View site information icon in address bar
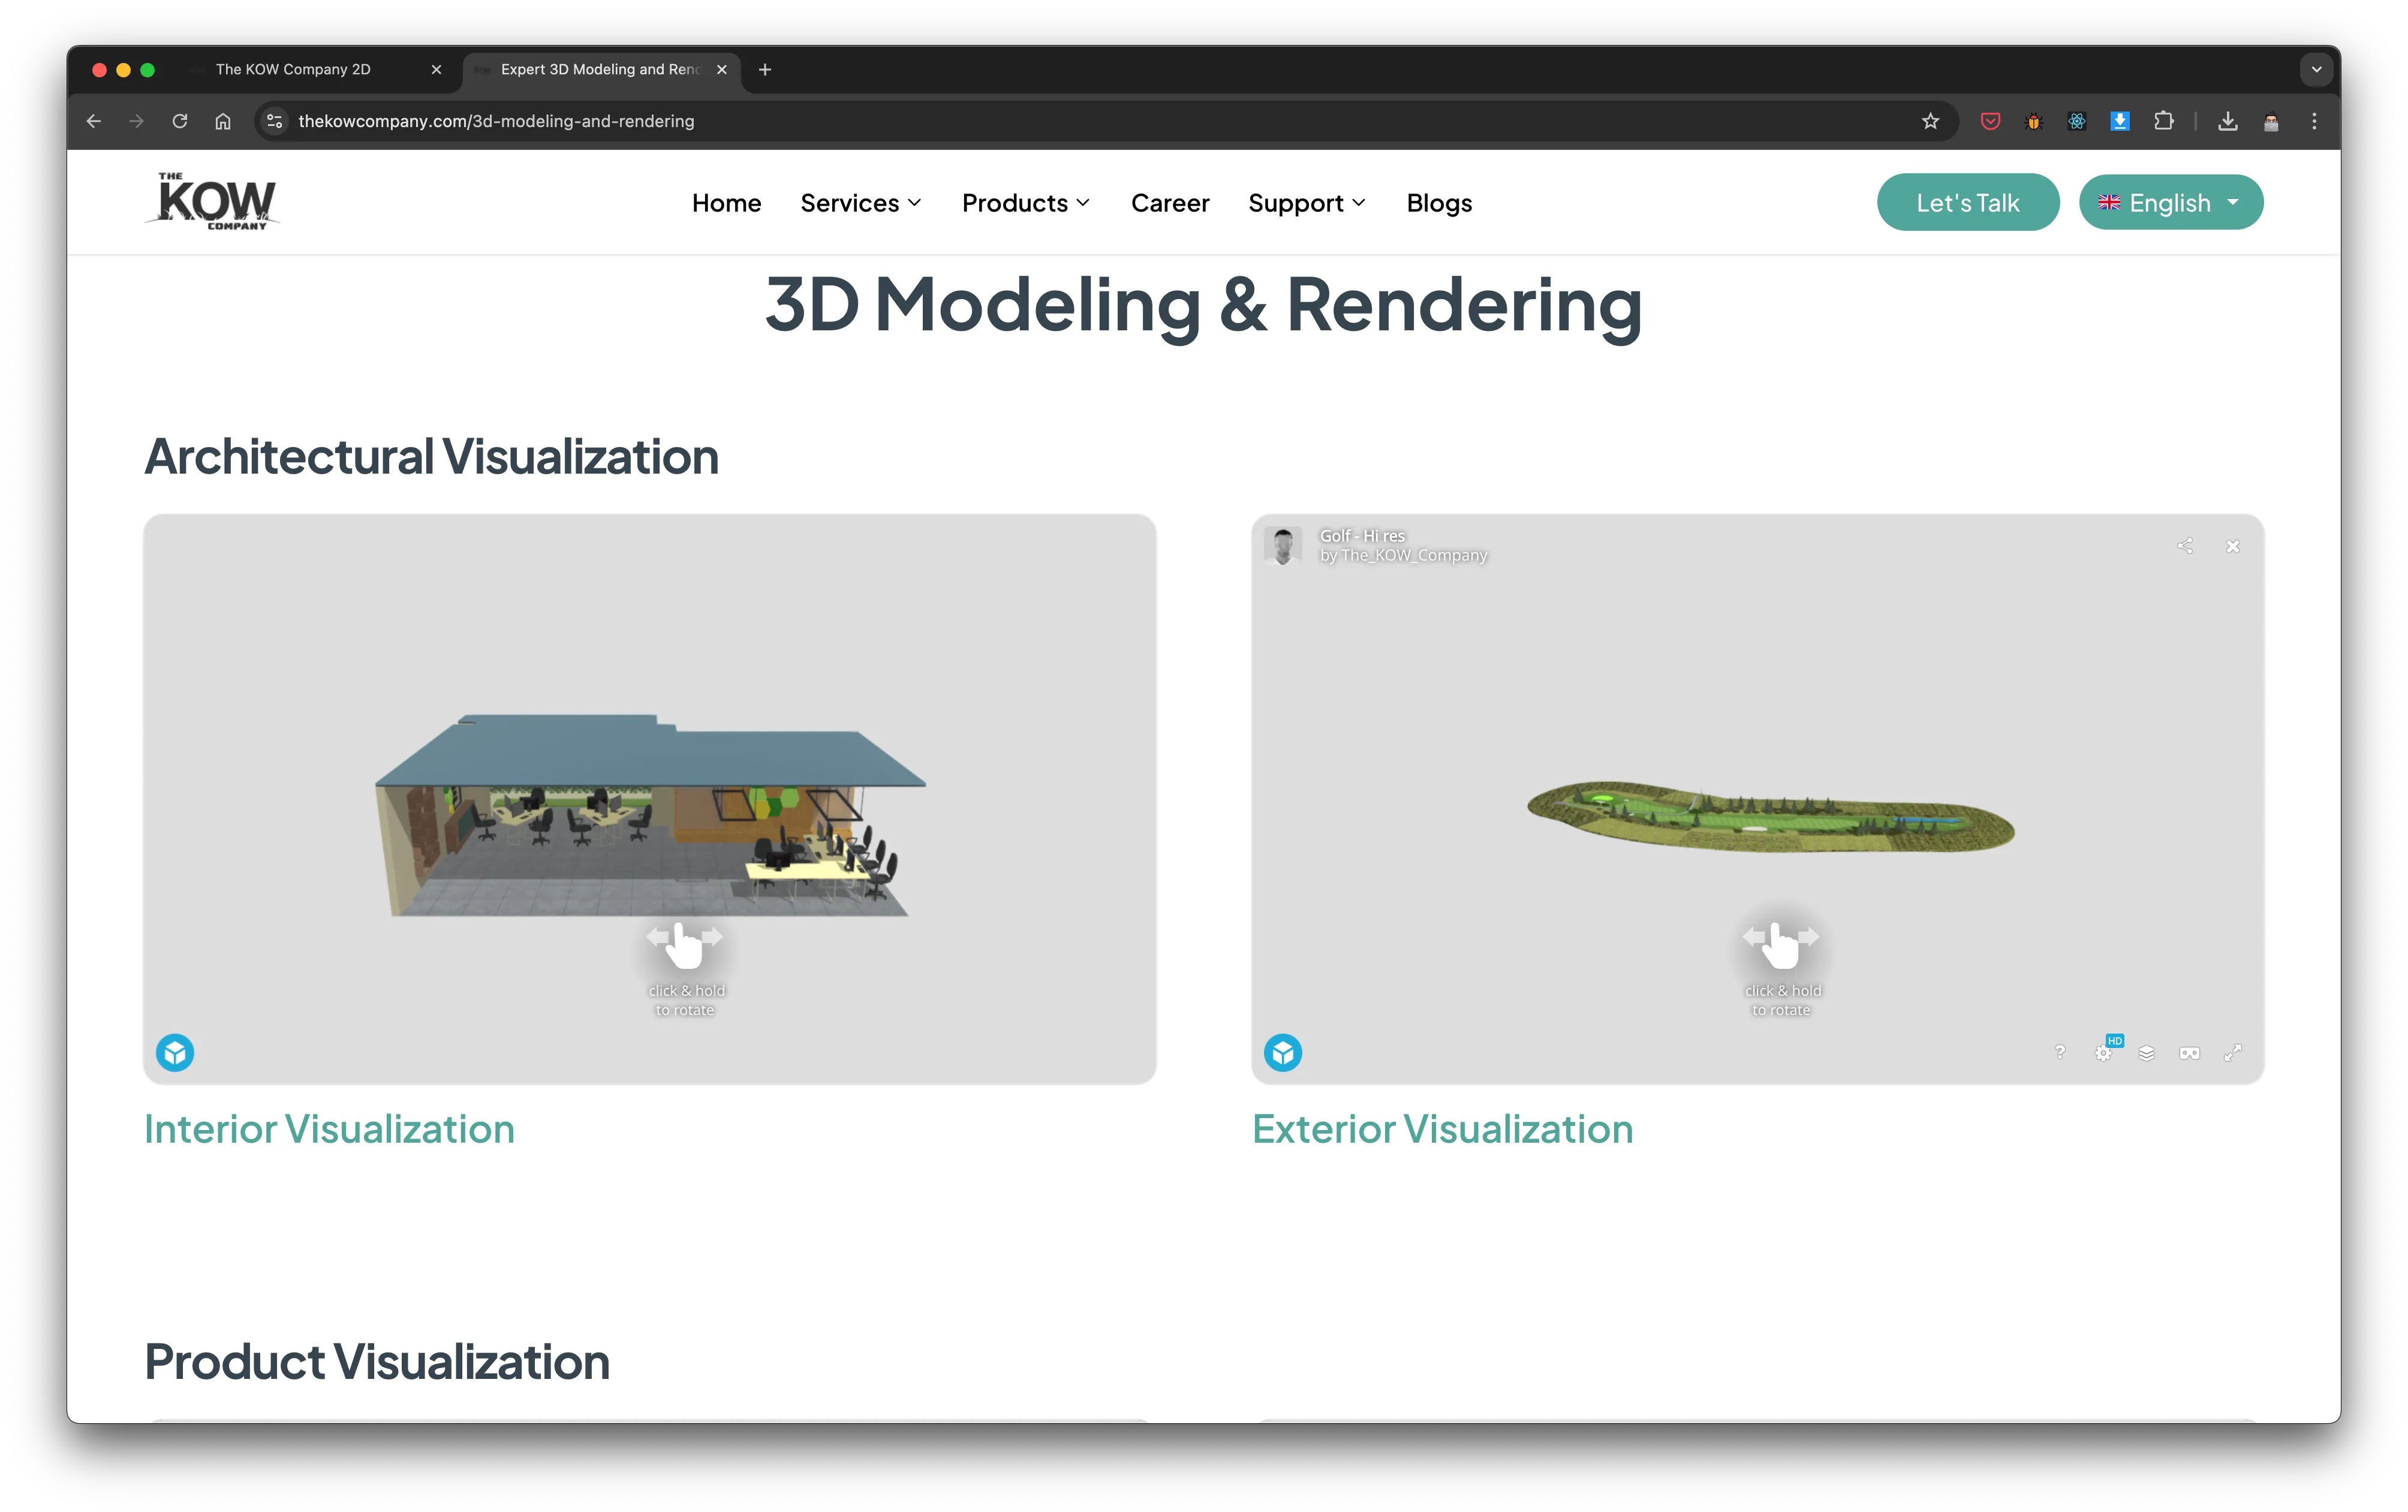2408x1512 pixels. click(x=274, y=121)
